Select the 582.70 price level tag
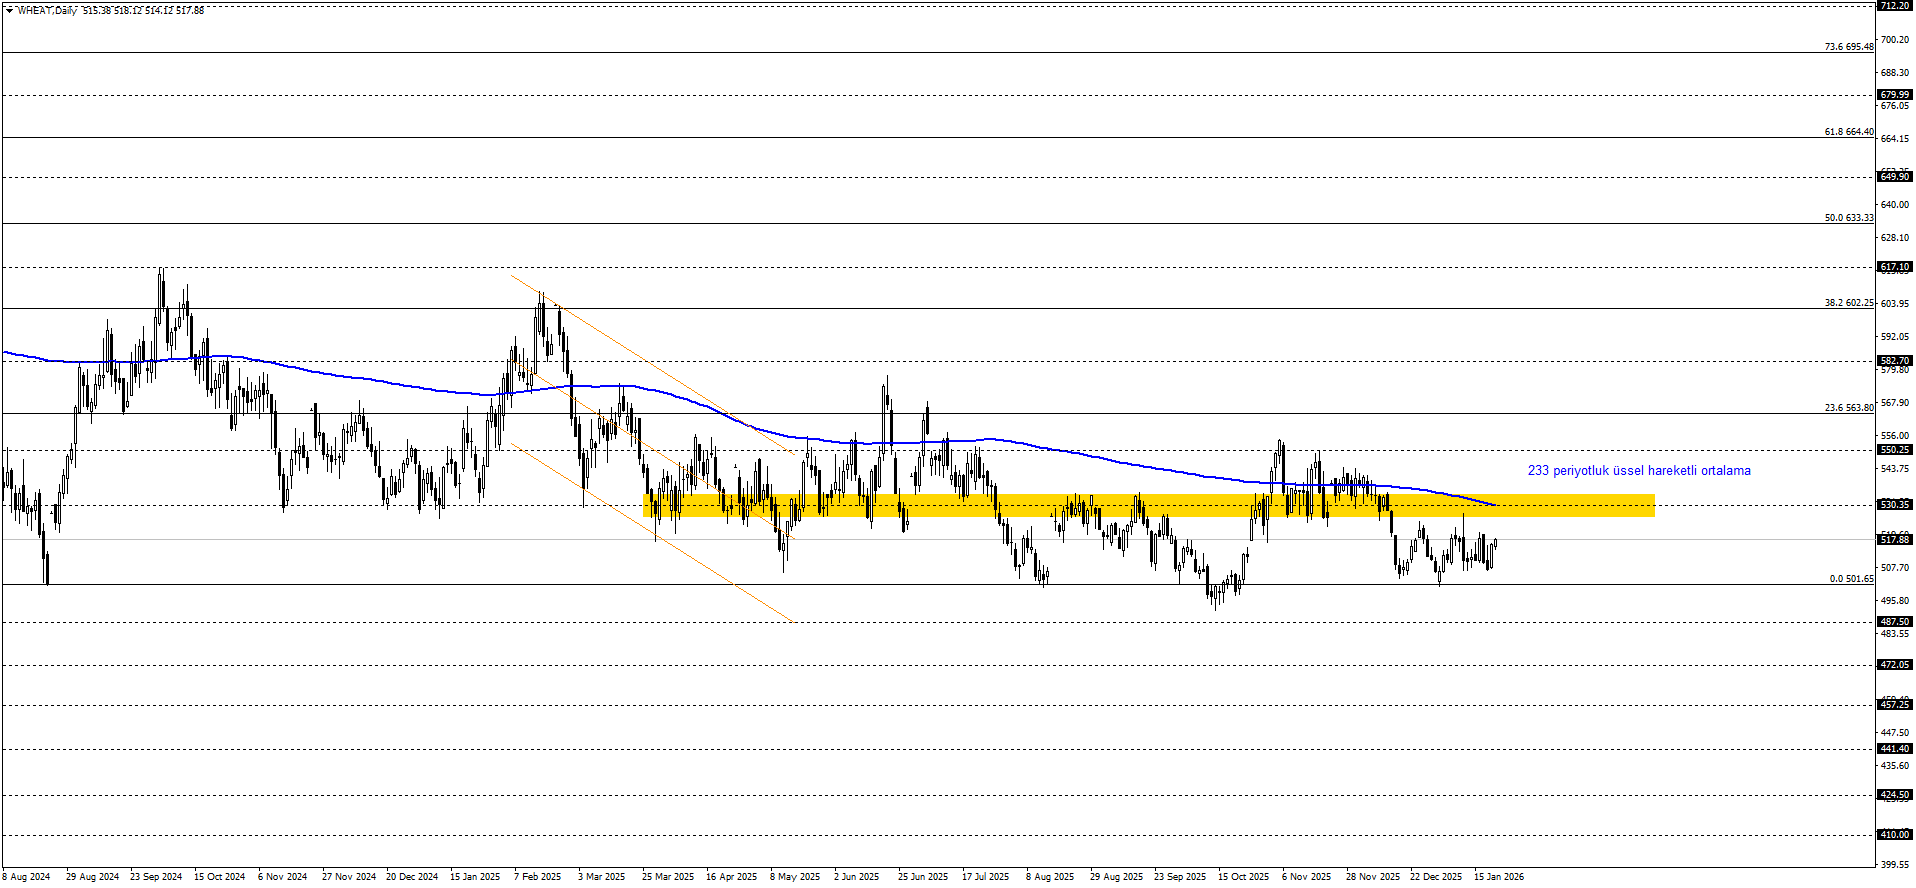This screenshot has width=1916, height=888. click(1894, 361)
